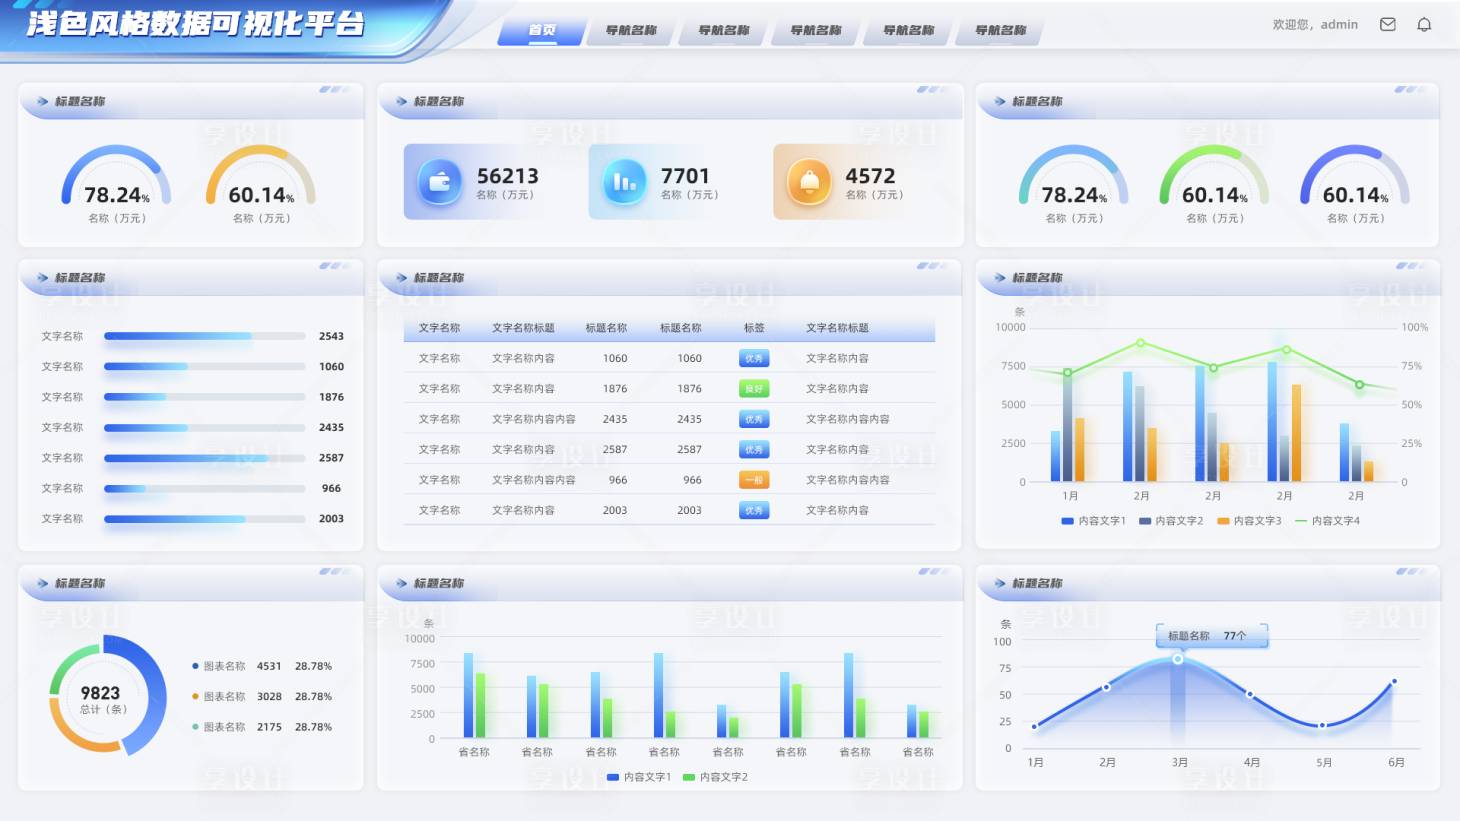Image resolution: width=1460 pixels, height=821 pixels.
Task: Click the orange bell icon beside 4572
Action: coord(809,182)
